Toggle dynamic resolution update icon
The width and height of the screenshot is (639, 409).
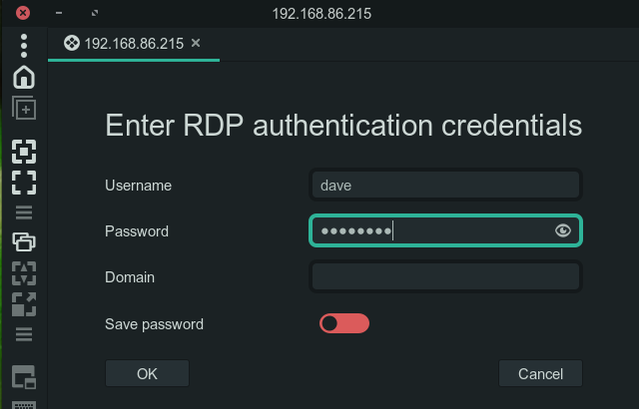pyautogui.click(x=24, y=272)
